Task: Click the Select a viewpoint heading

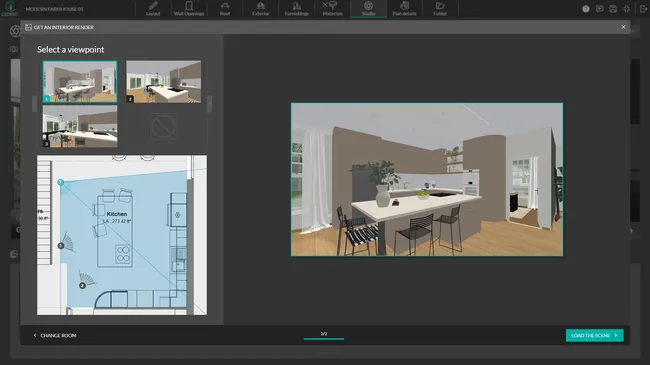Action: click(70, 49)
